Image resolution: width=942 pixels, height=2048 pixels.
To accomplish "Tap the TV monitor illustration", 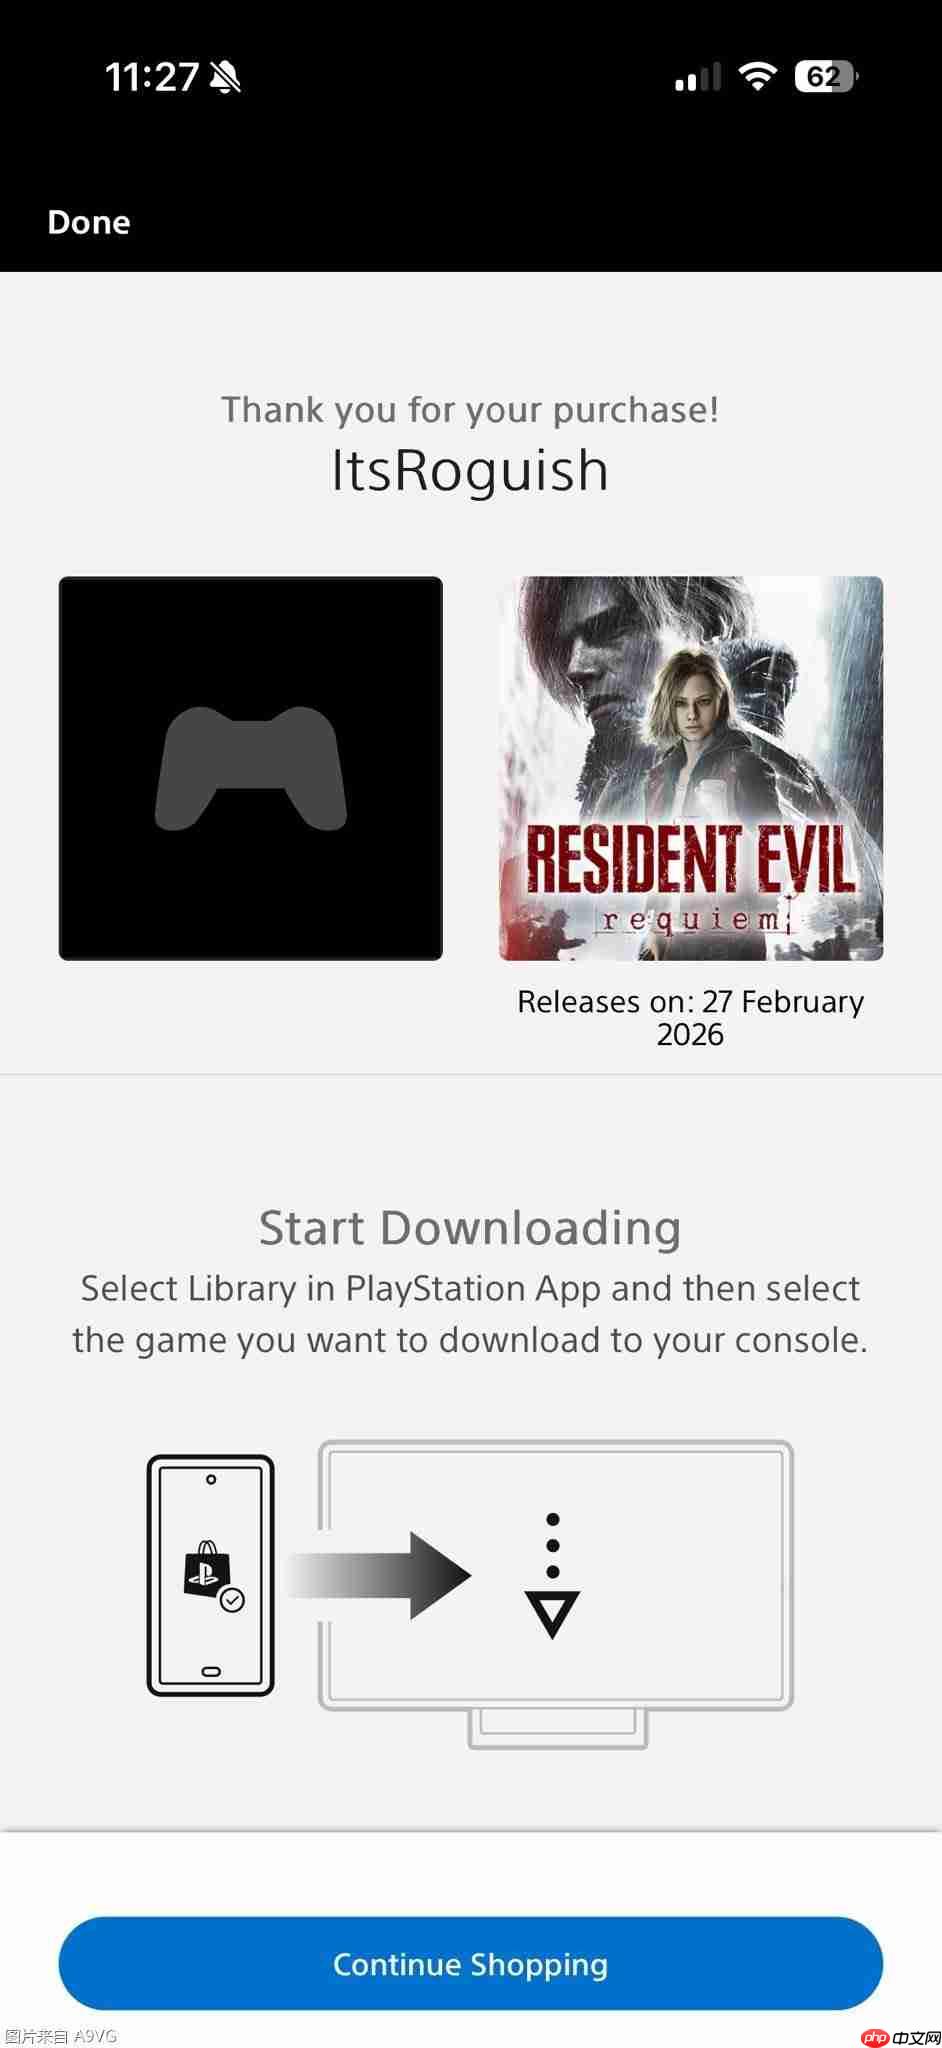I will click(x=556, y=1594).
